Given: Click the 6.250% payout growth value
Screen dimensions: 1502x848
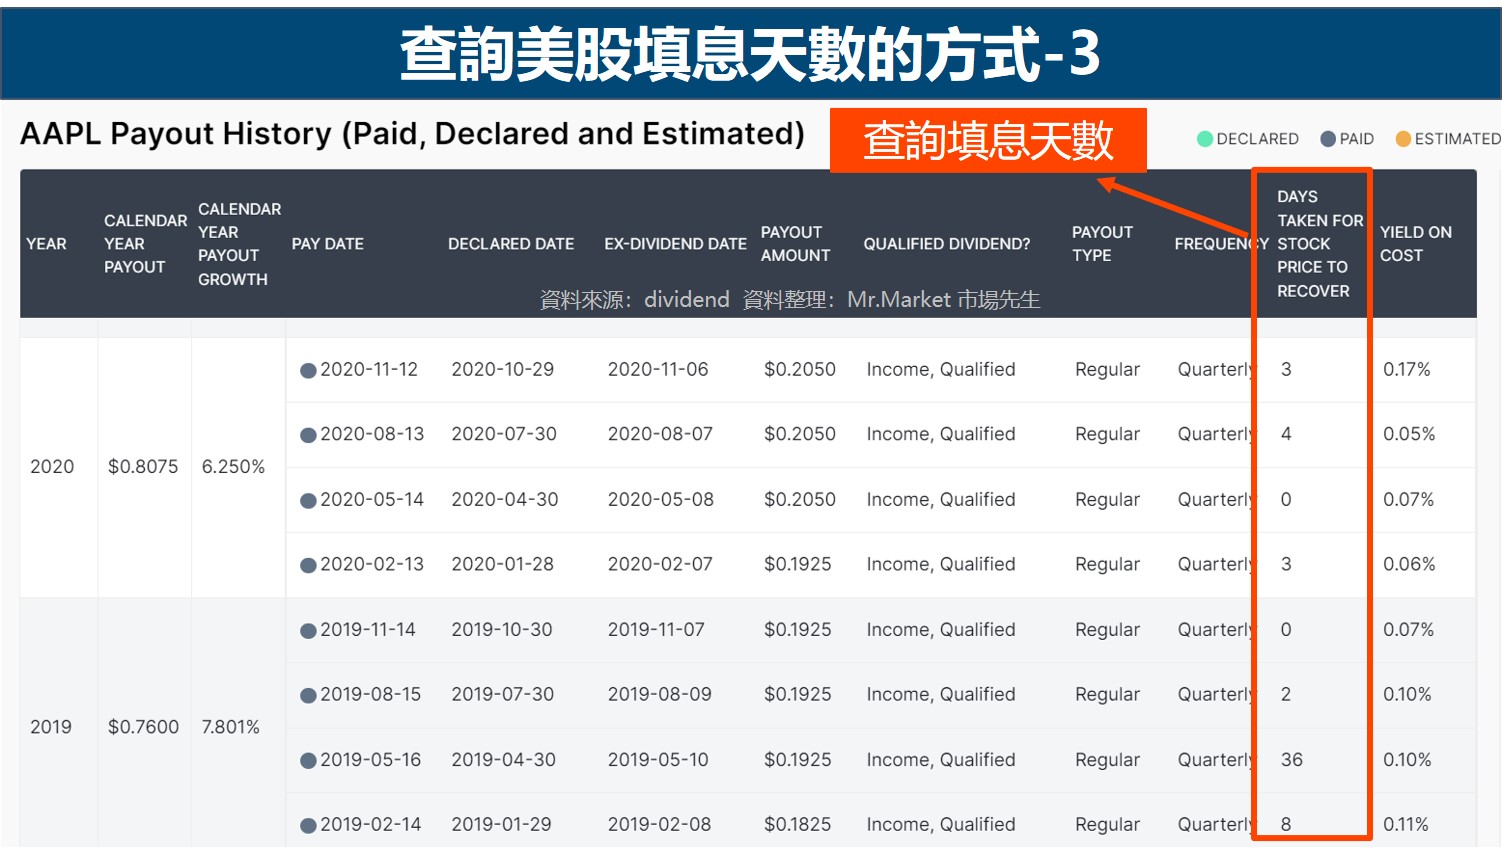Looking at the screenshot, I should (233, 467).
